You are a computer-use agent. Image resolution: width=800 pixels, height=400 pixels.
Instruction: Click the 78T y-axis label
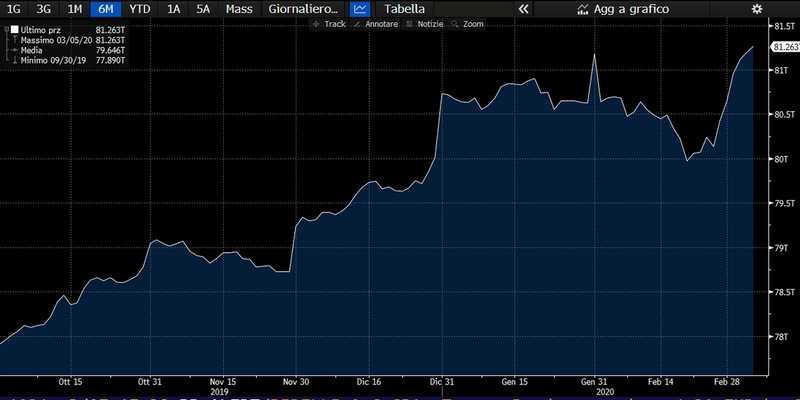point(781,337)
